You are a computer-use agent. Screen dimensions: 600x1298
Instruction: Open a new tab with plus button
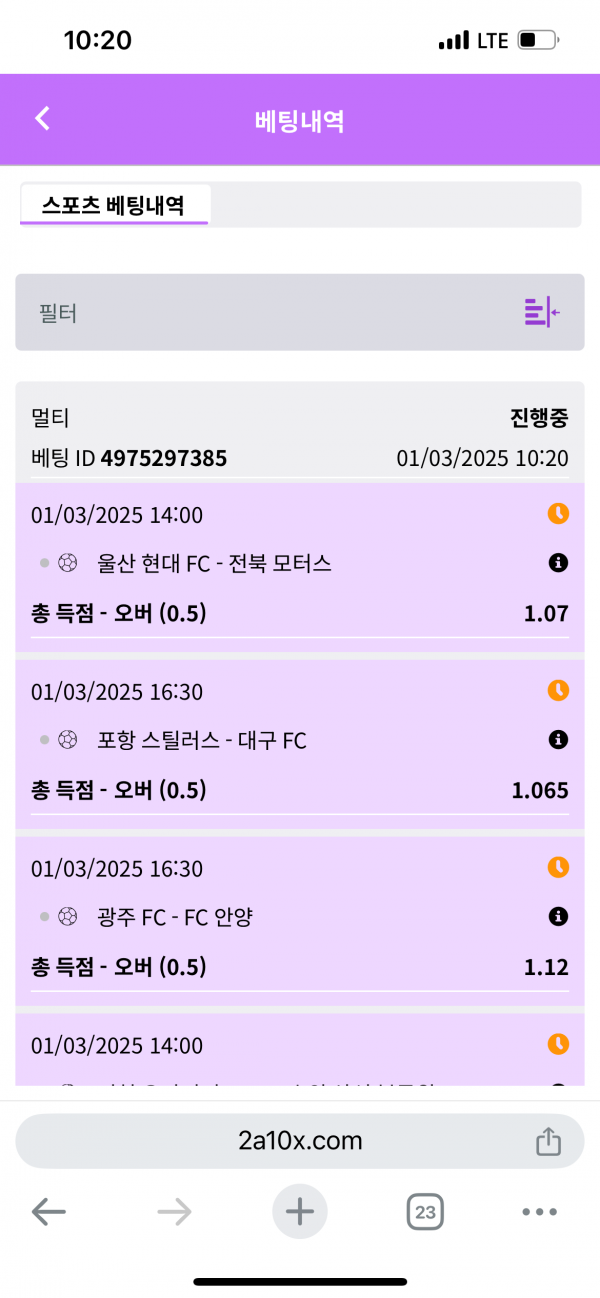pos(299,1213)
